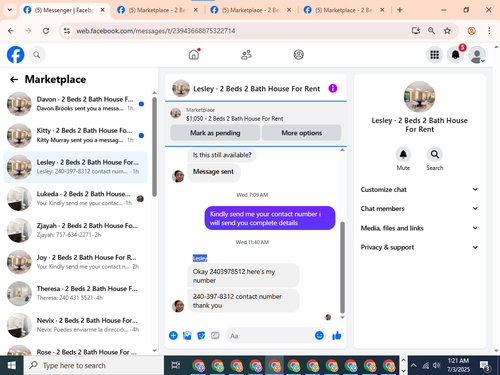Reload the page with browser refresh icon
The height and width of the screenshot is (375, 500).
pos(46,31)
